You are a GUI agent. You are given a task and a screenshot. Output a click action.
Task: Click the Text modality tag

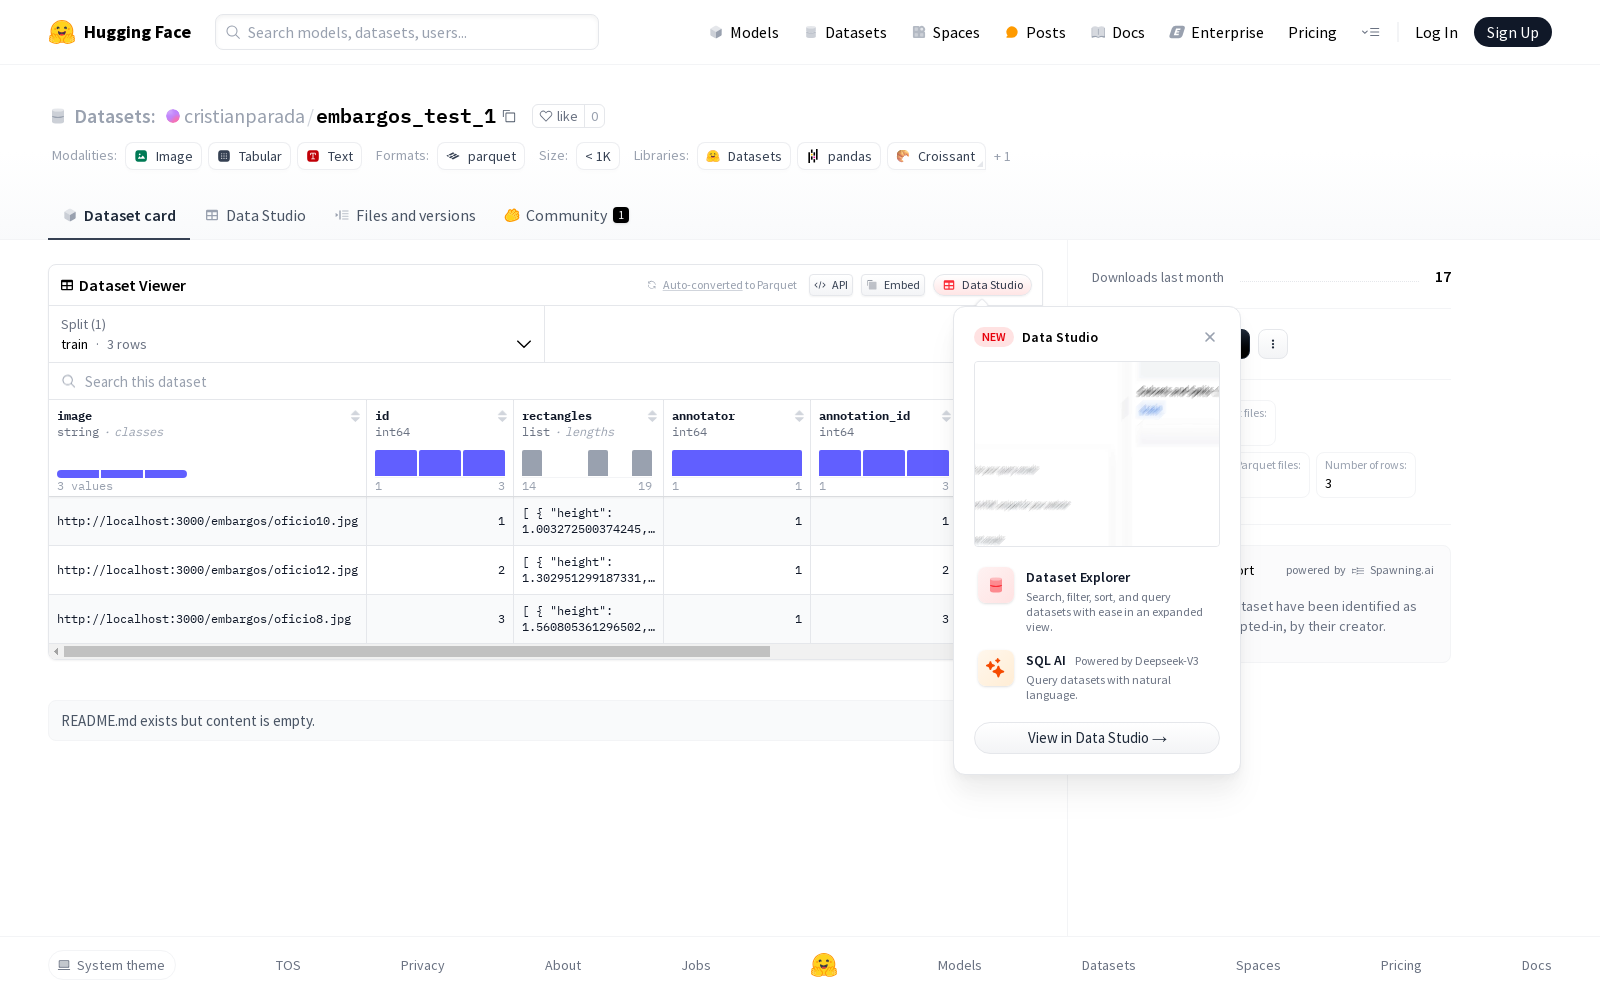(x=330, y=156)
